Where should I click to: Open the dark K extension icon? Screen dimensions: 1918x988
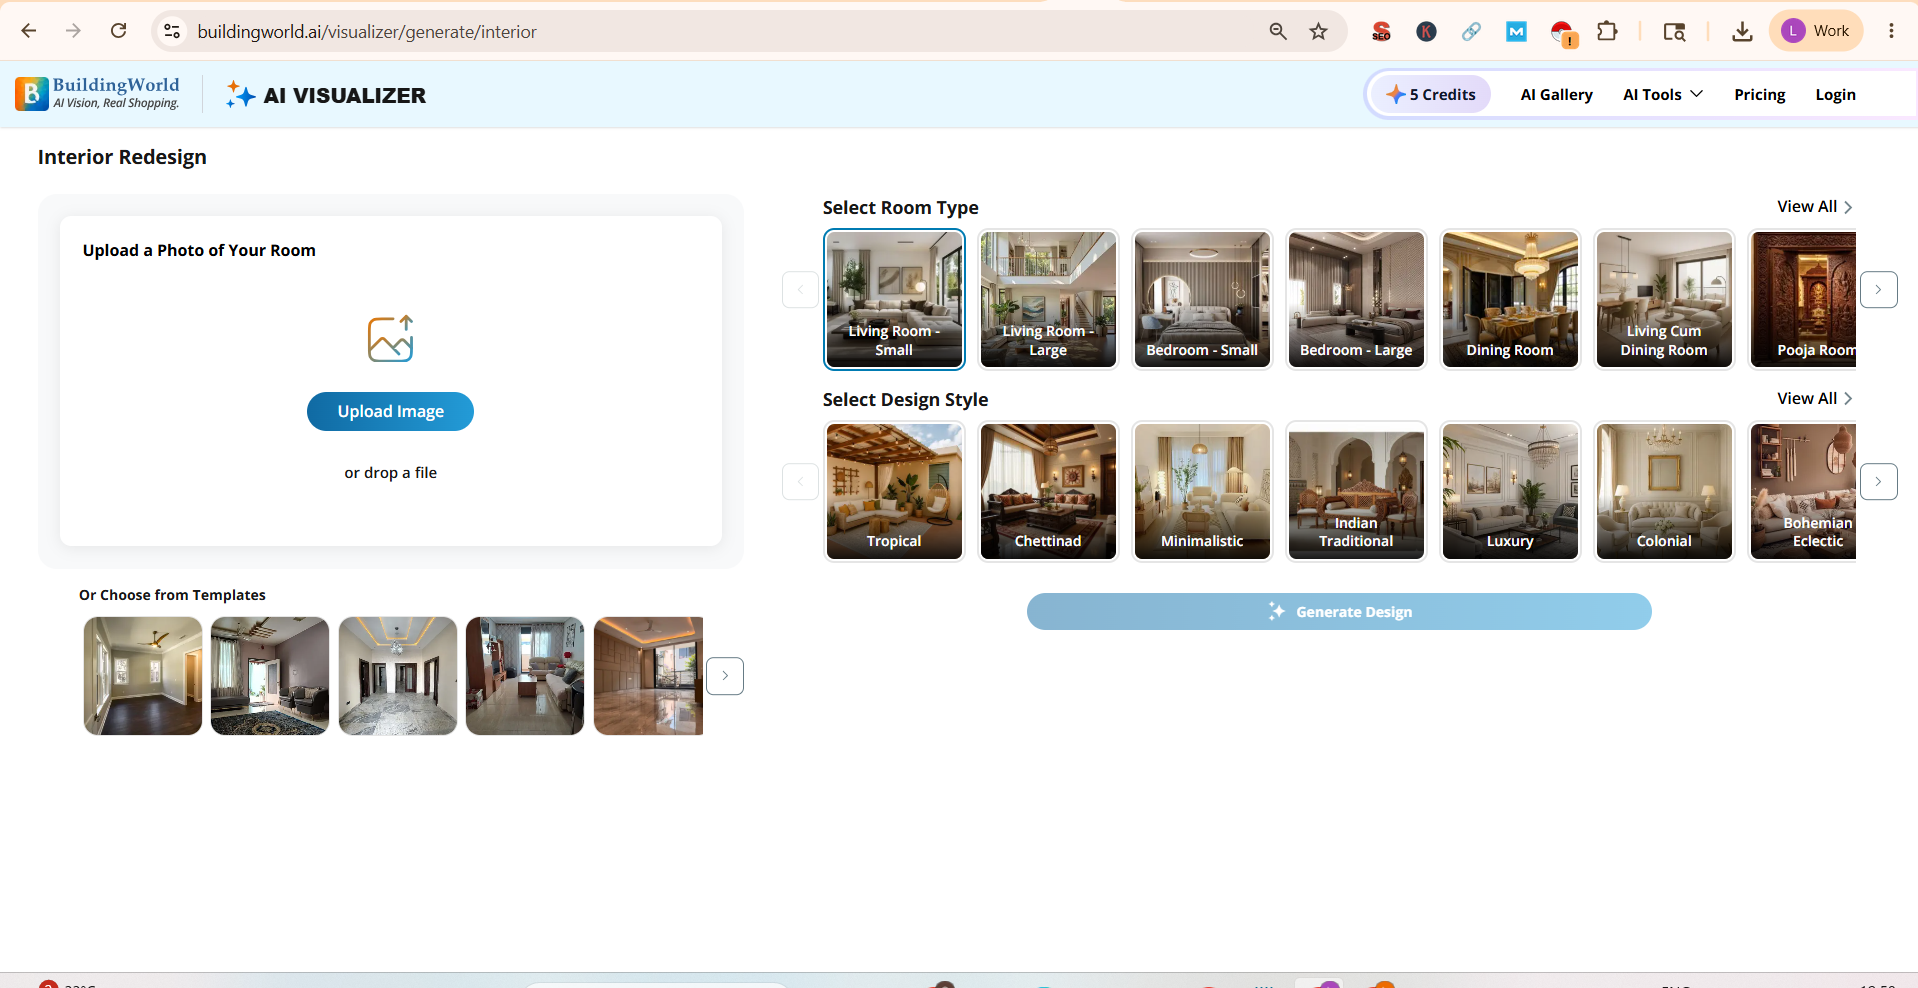click(1427, 31)
